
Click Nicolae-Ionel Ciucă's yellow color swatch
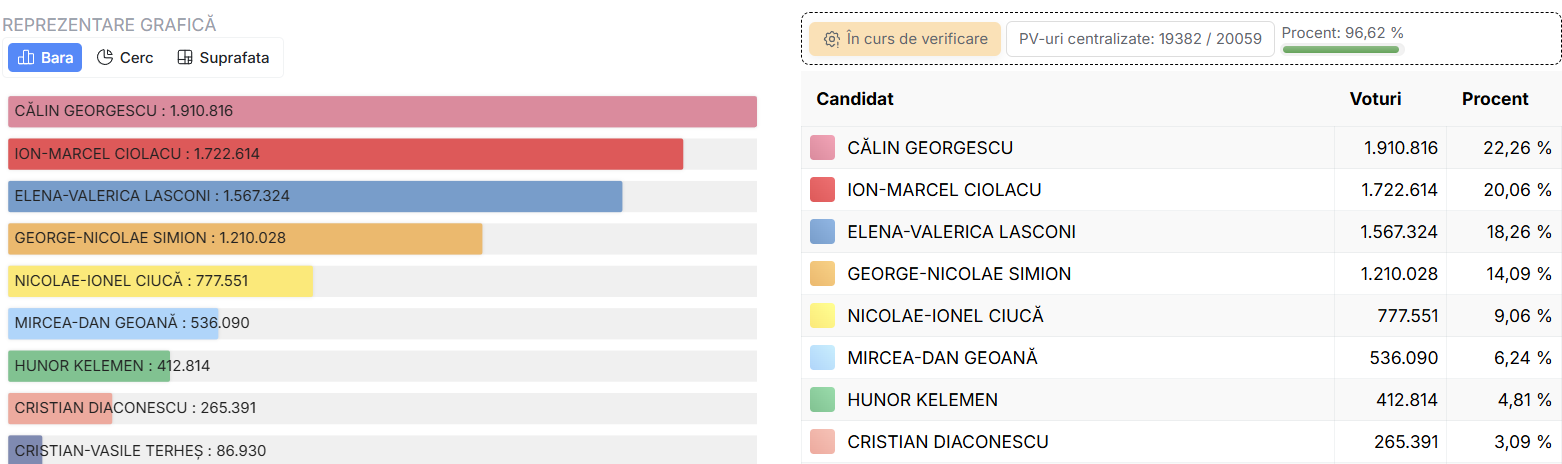pos(822,316)
